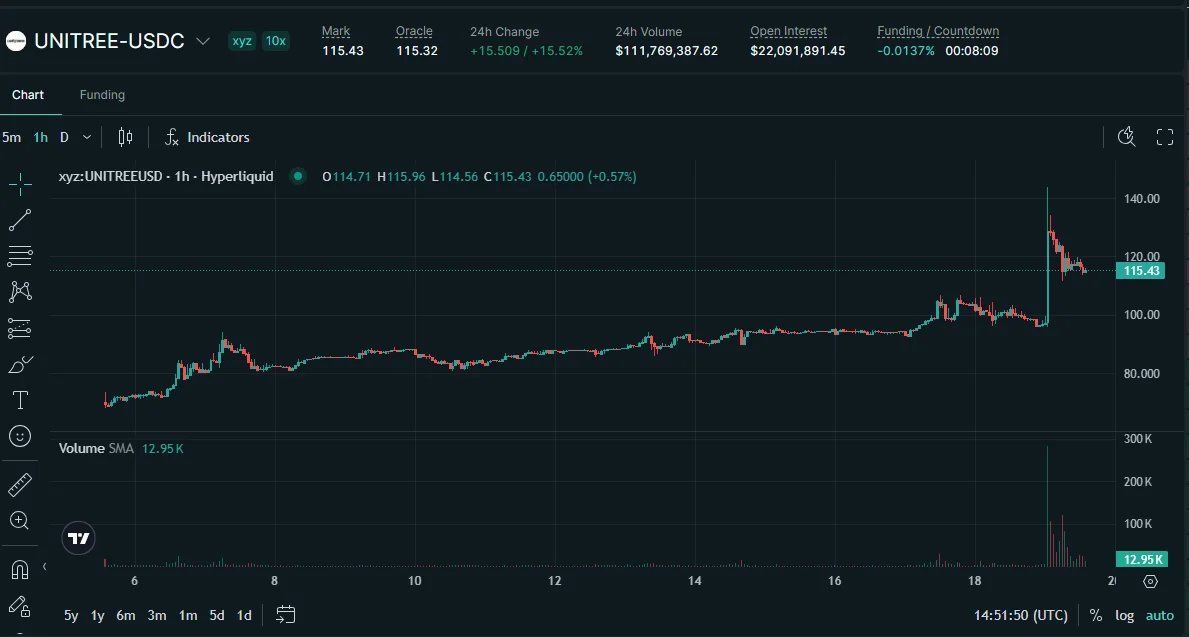Set date range to 6m
This screenshot has height=637, width=1189.
click(x=126, y=615)
